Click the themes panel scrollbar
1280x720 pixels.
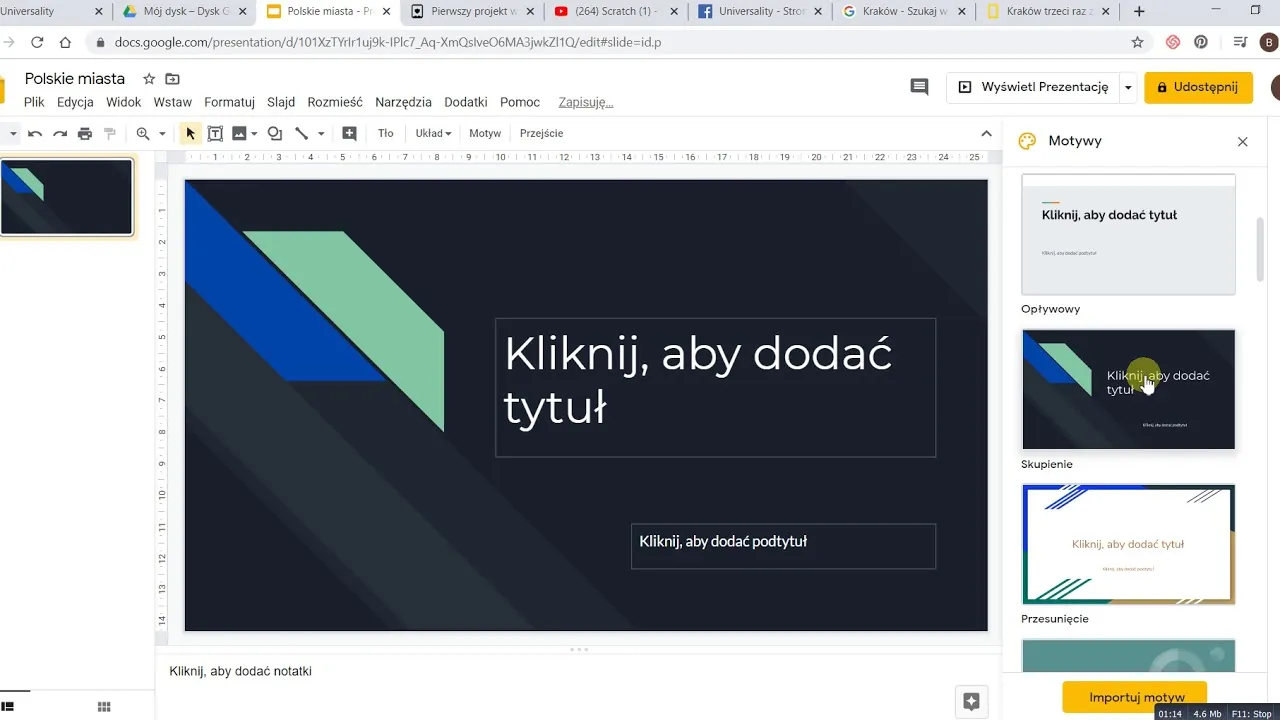tap(1260, 250)
